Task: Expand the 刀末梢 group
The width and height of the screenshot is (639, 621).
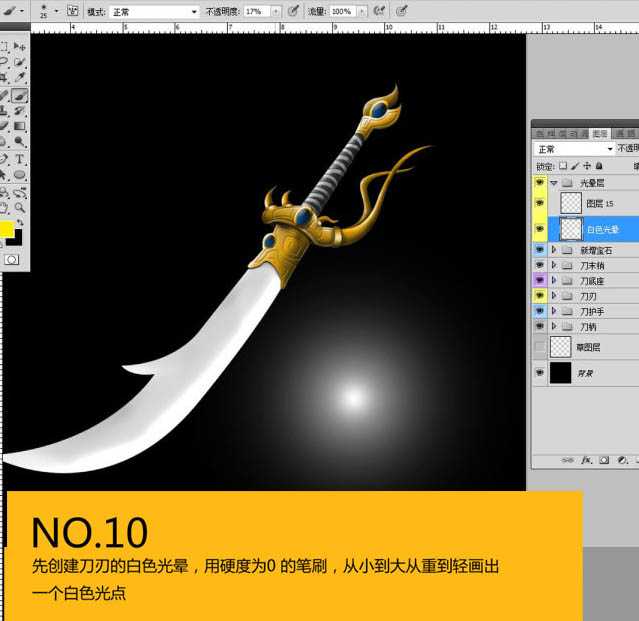Action: pyautogui.click(x=554, y=265)
